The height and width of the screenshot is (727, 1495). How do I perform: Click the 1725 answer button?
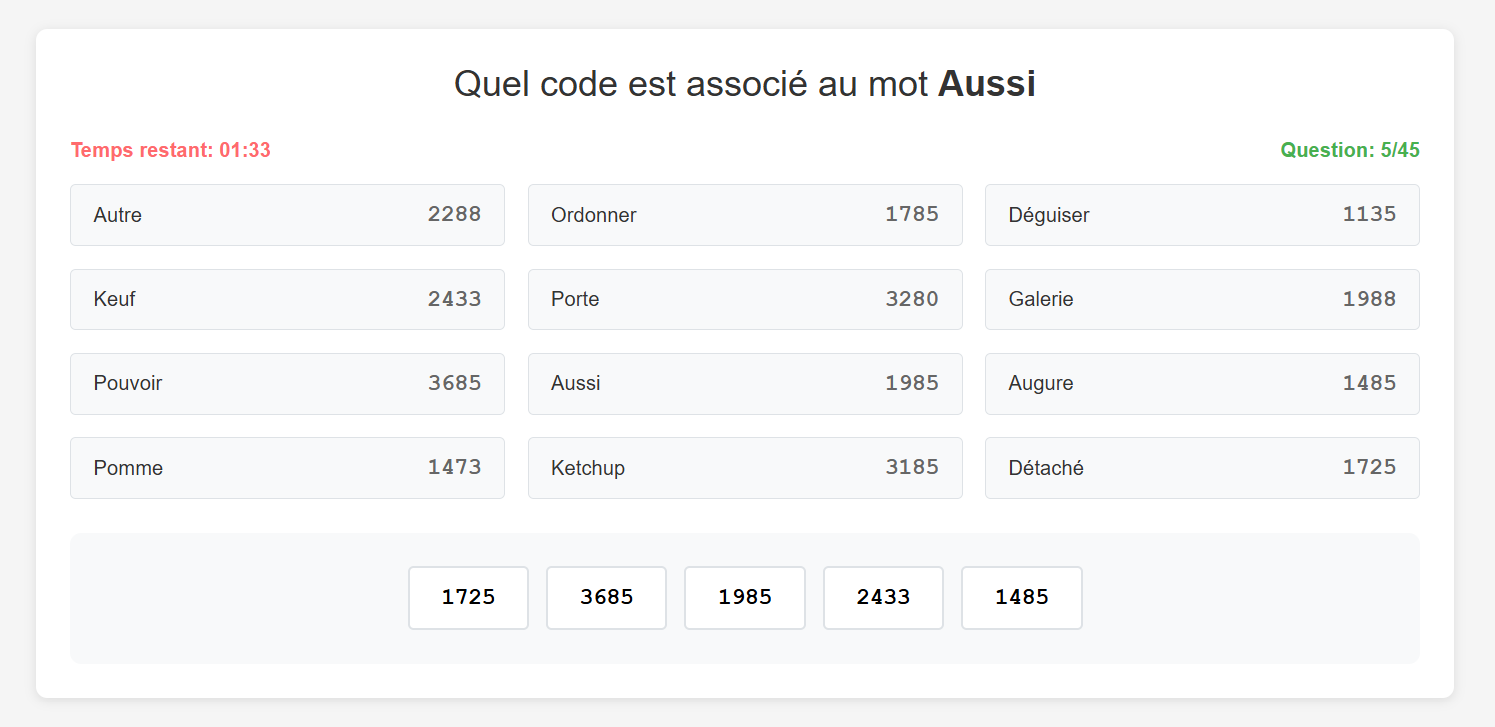click(468, 598)
